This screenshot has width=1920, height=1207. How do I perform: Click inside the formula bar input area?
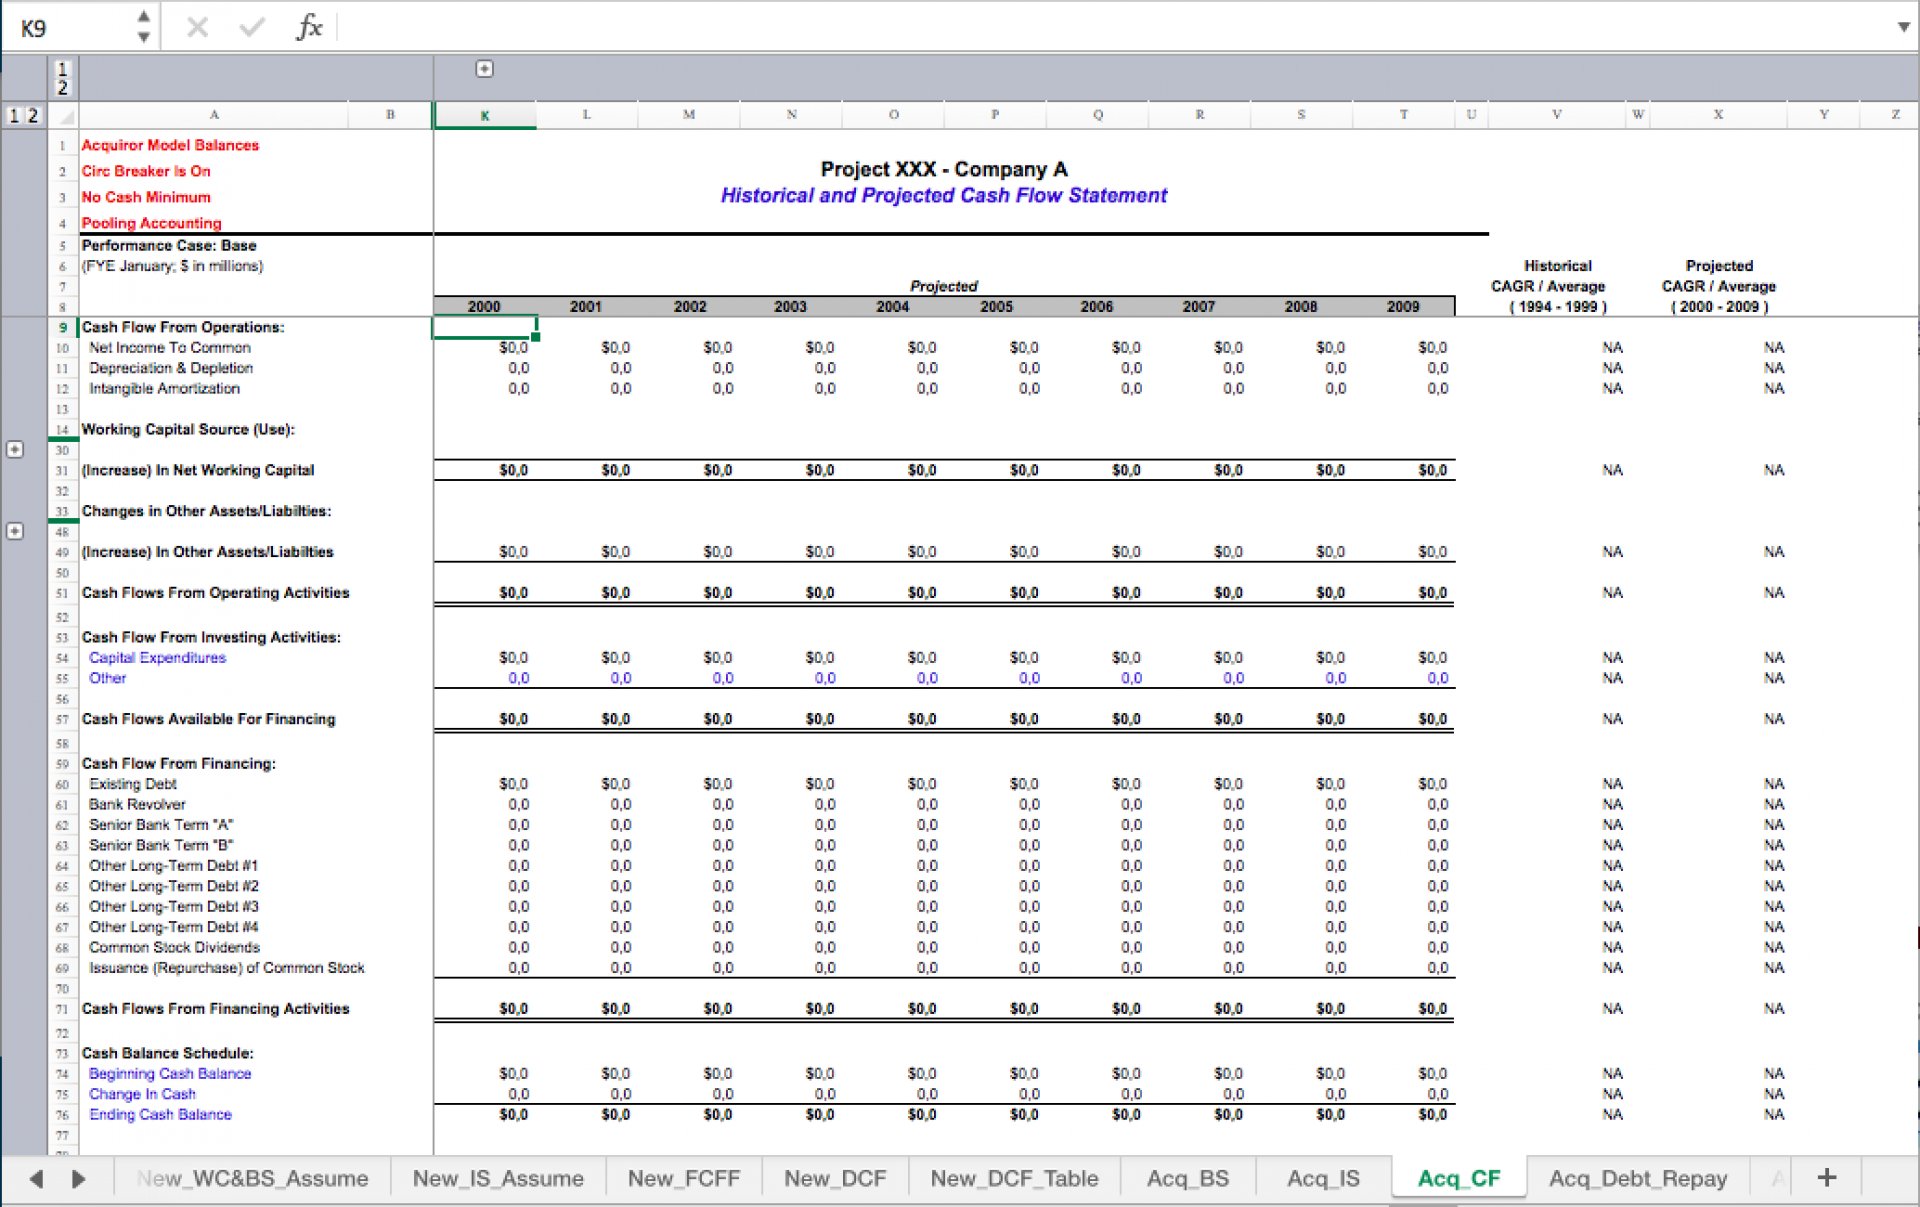pos(1115,27)
